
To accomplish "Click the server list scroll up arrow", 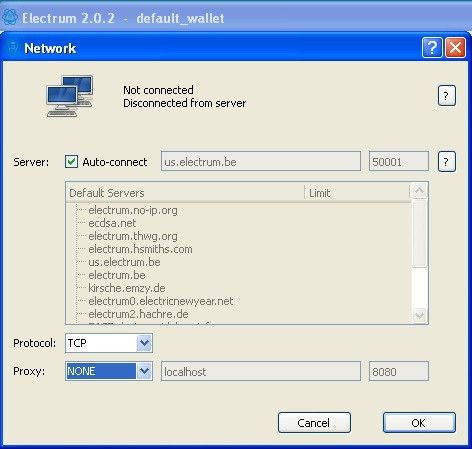I will click(x=419, y=191).
